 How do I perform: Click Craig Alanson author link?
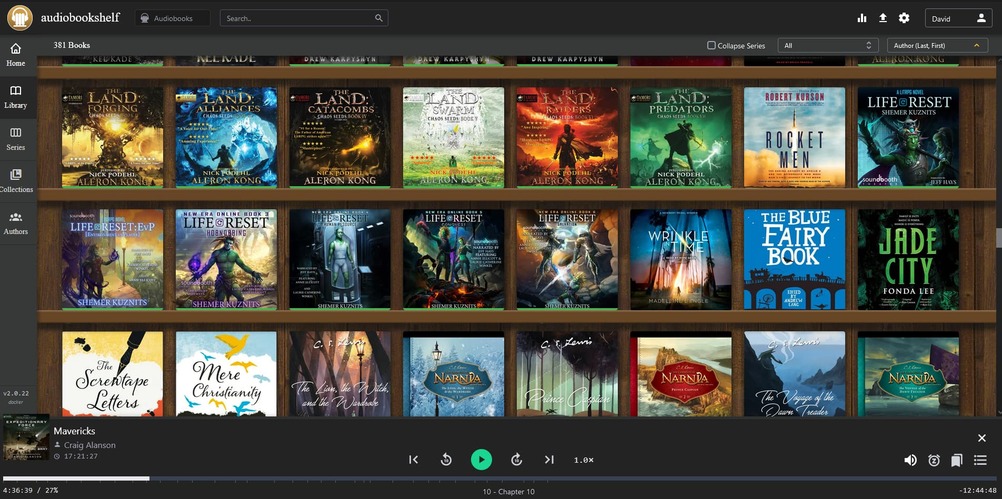click(89, 445)
